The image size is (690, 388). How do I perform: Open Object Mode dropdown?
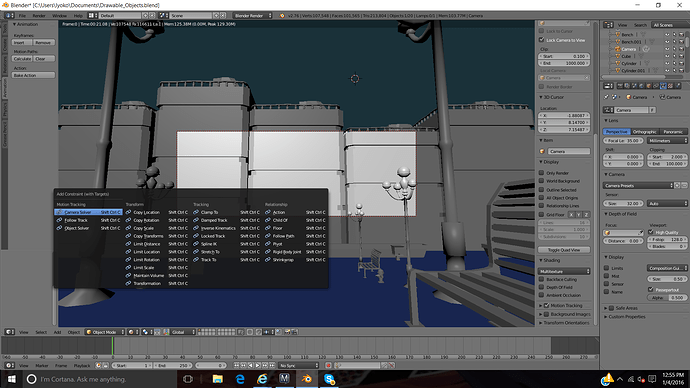105,332
